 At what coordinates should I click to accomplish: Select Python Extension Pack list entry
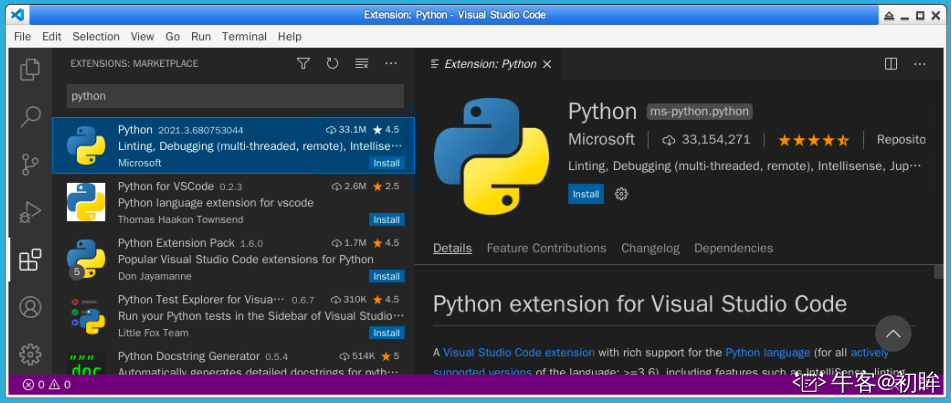click(234, 259)
